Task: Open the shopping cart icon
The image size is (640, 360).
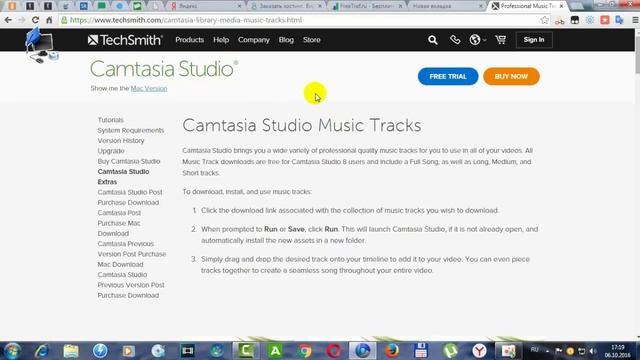Action: (x=500, y=40)
